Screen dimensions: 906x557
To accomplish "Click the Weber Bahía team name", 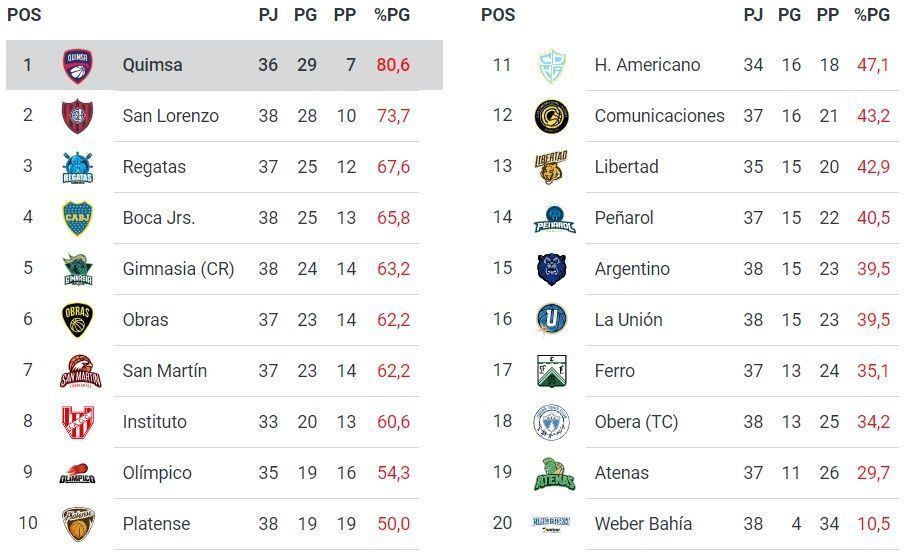I will pyautogui.click(x=643, y=524).
